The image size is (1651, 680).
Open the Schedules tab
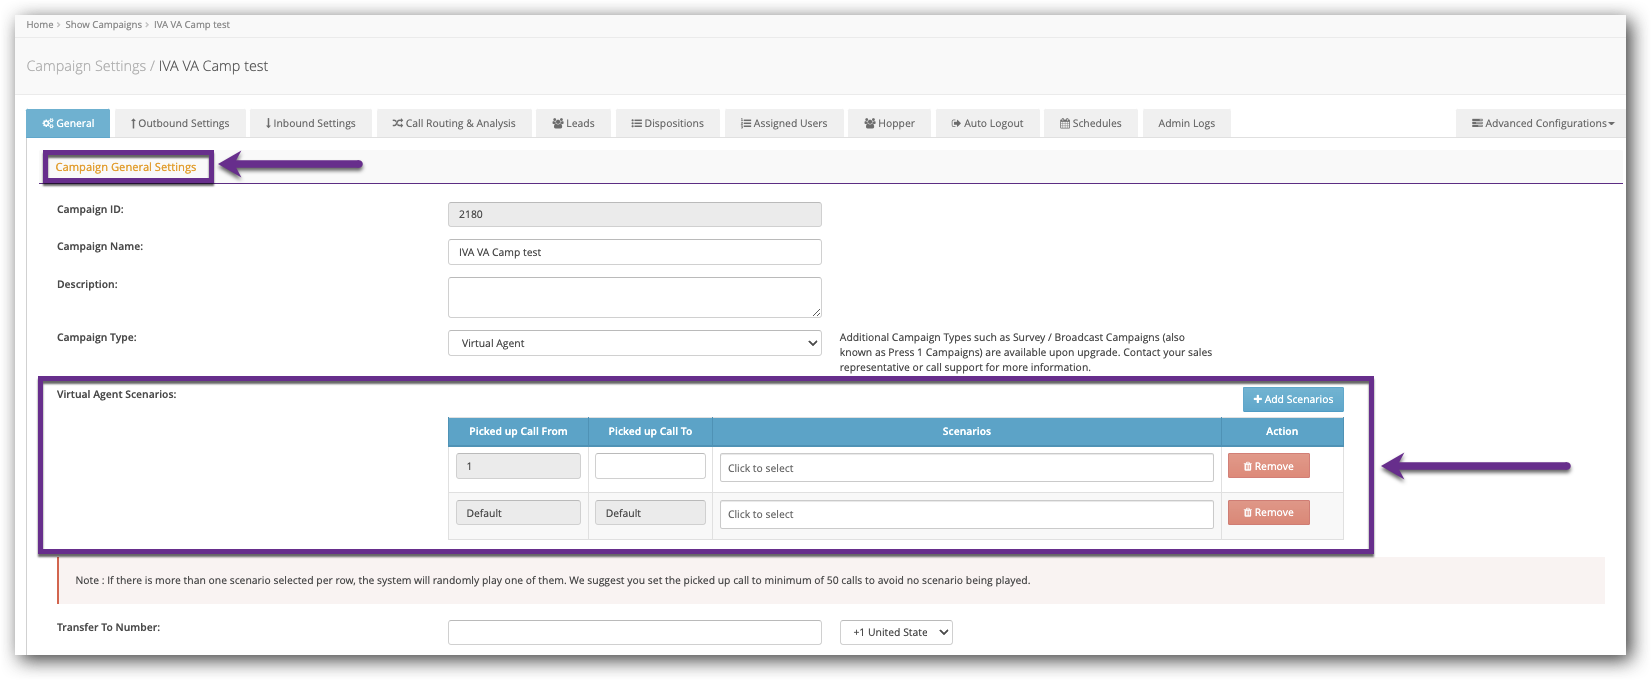pos(1090,123)
